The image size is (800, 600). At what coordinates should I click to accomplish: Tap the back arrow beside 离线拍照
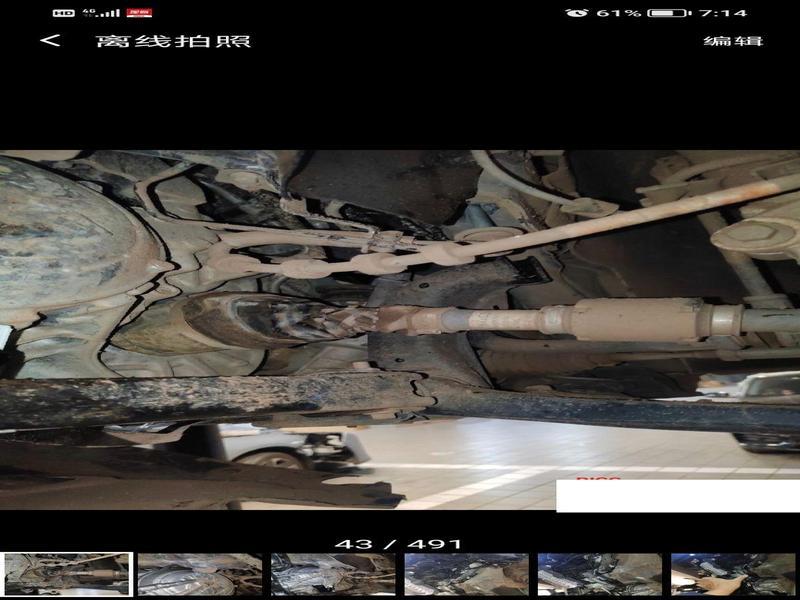pyautogui.click(x=49, y=41)
